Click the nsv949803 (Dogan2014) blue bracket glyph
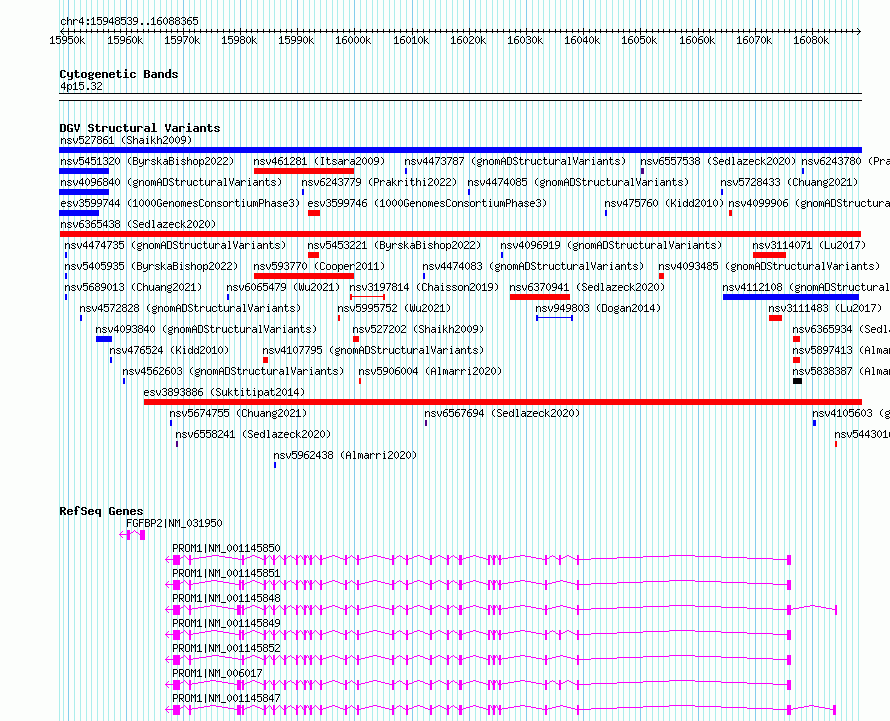Image resolution: width=890 pixels, height=721 pixels. tap(555, 318)
